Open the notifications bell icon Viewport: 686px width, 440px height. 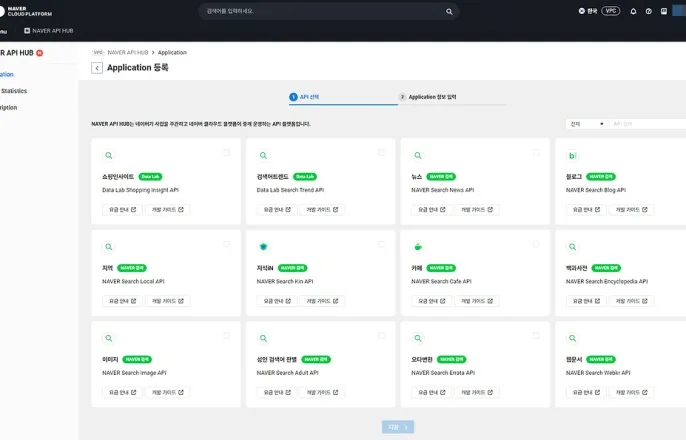[x=633, y=11]
